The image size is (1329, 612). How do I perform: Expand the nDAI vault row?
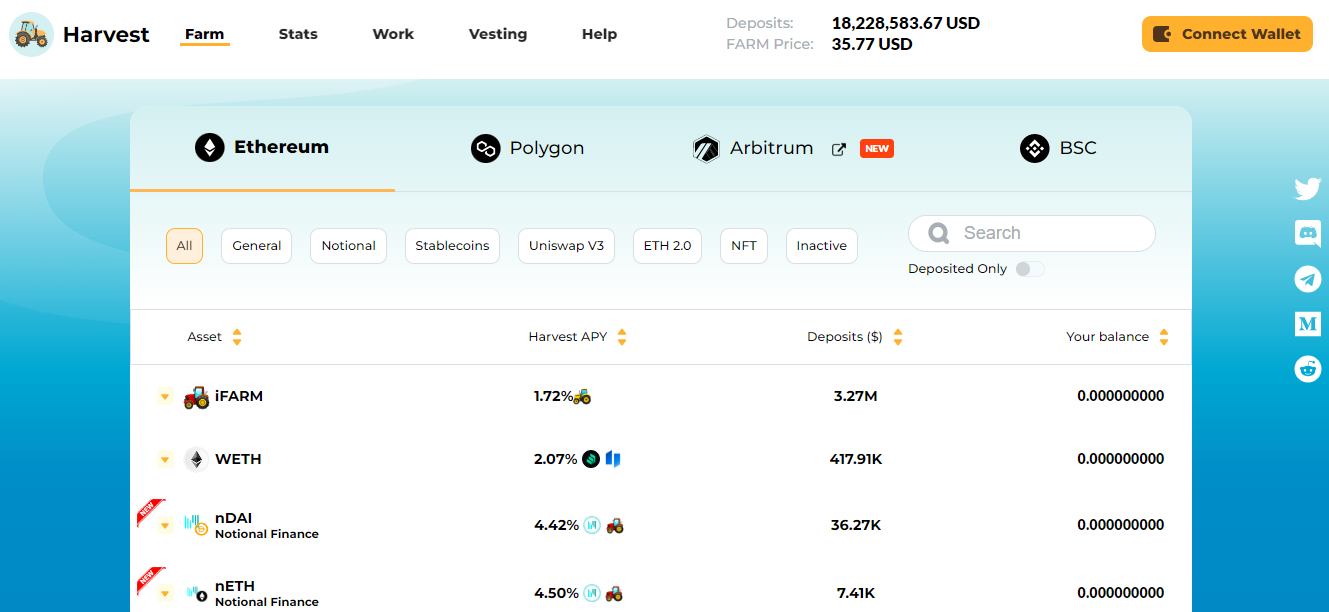coord(165,526)
